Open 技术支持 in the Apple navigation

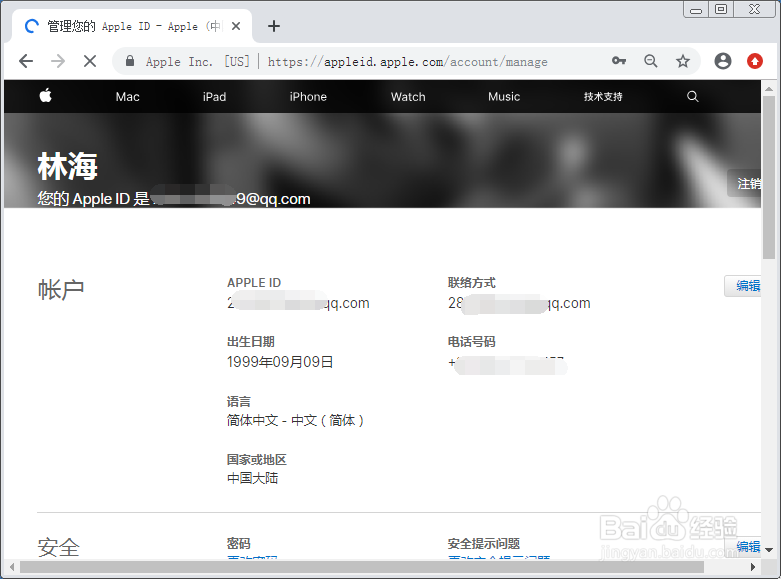pyautogui.click(x=603, y=97)
